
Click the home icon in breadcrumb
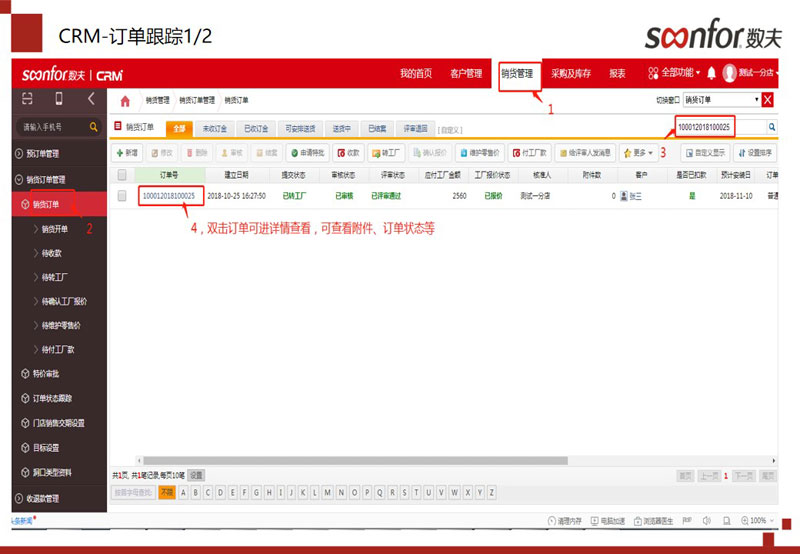point(125,101)
